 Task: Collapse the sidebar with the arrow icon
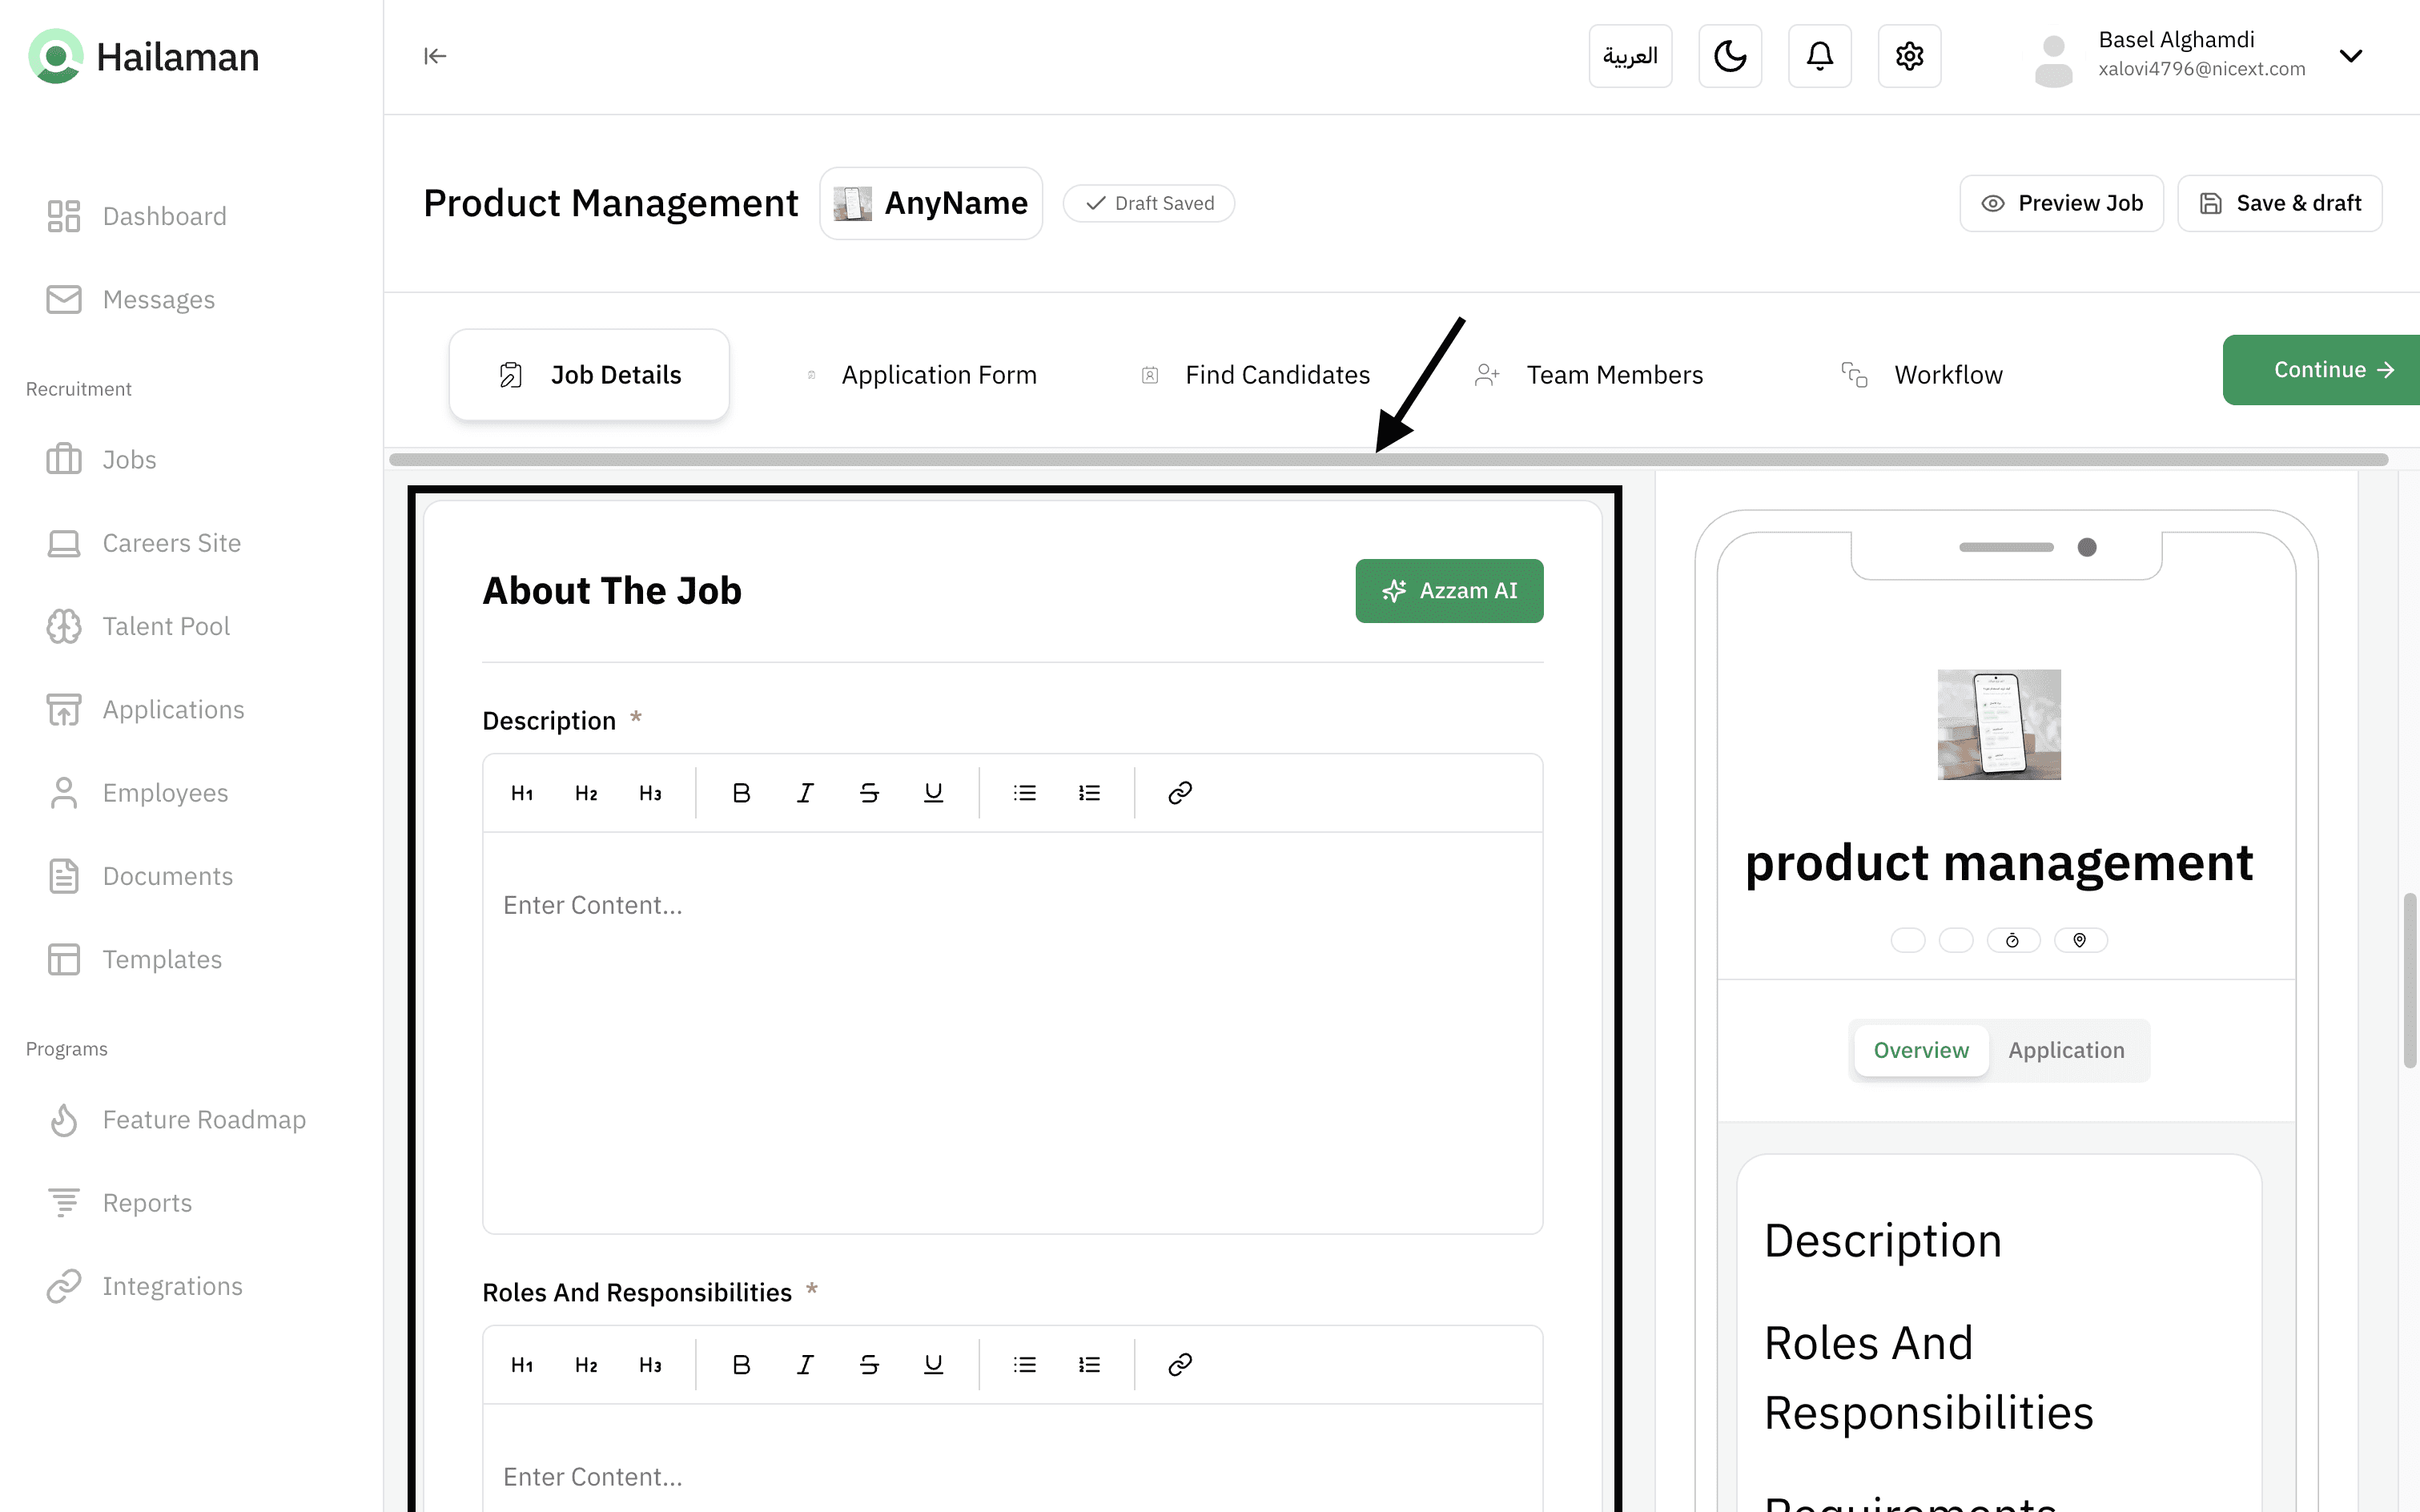pos(434,56)
